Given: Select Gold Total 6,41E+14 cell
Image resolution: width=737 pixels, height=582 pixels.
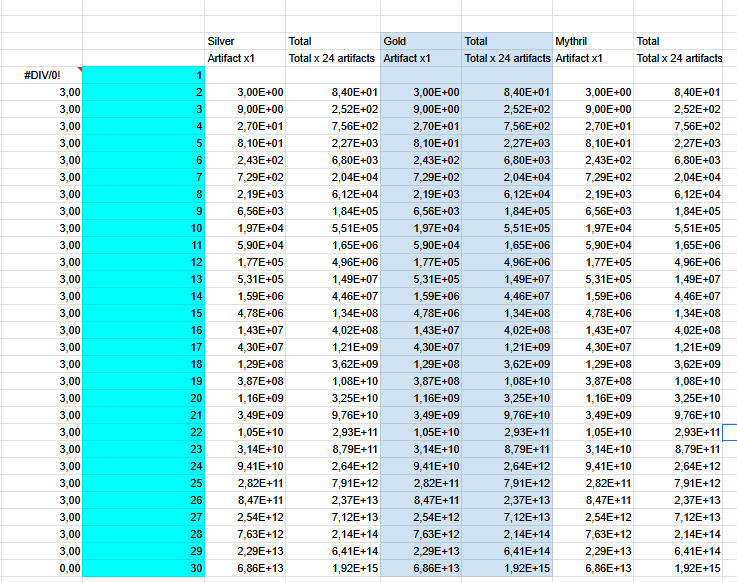Looking at the screenshot, I should click(507, 551).
